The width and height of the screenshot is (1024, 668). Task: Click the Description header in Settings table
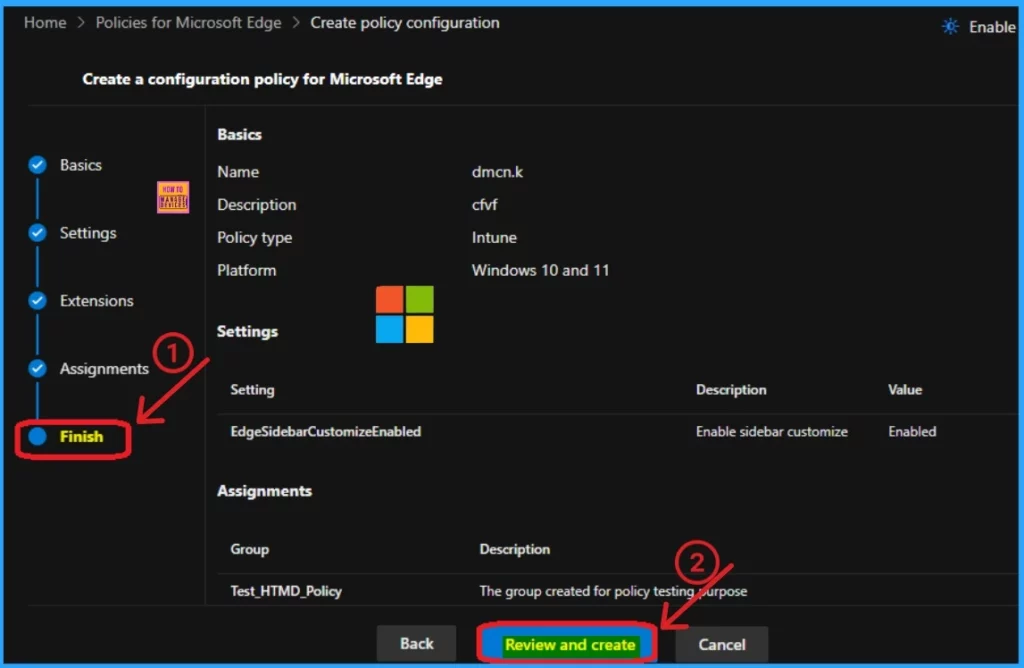731,390
